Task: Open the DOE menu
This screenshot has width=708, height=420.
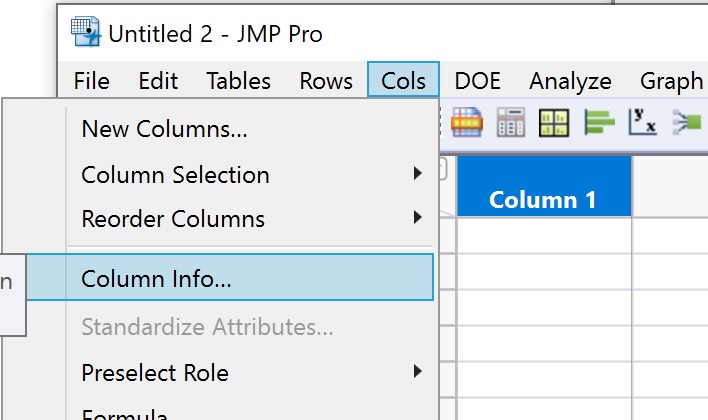Action: coord(477,81)
